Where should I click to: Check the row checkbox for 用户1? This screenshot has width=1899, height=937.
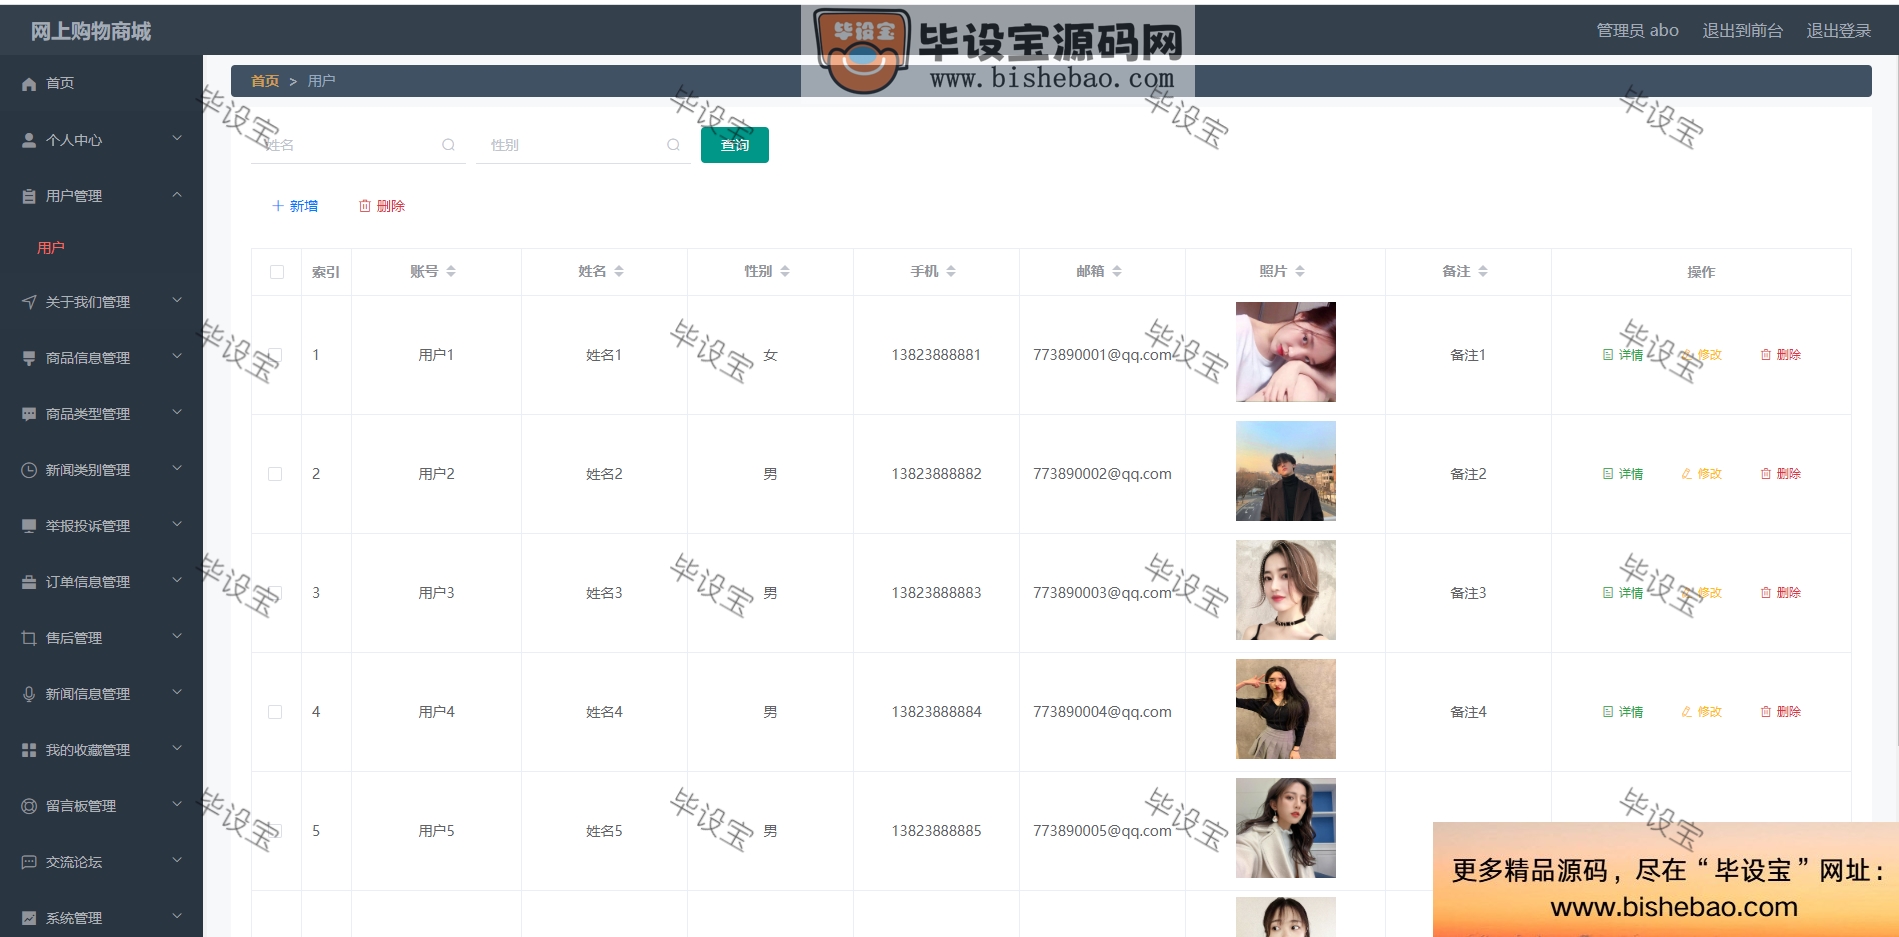(x=275, y=355)
